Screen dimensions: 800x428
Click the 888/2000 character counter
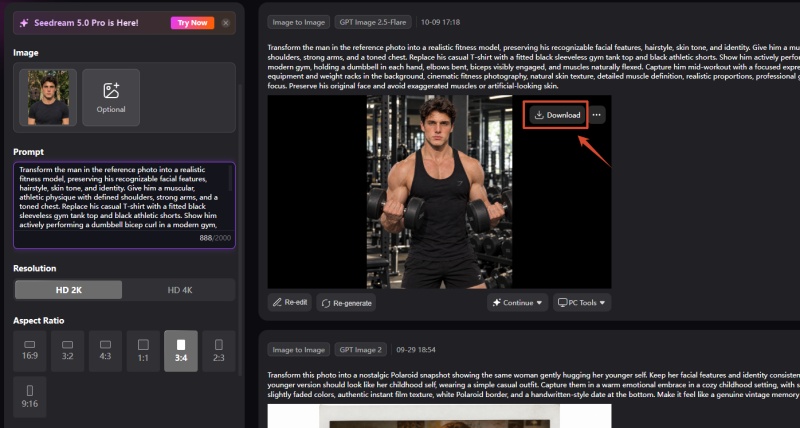pyautogui.click(x=215, y=238)
